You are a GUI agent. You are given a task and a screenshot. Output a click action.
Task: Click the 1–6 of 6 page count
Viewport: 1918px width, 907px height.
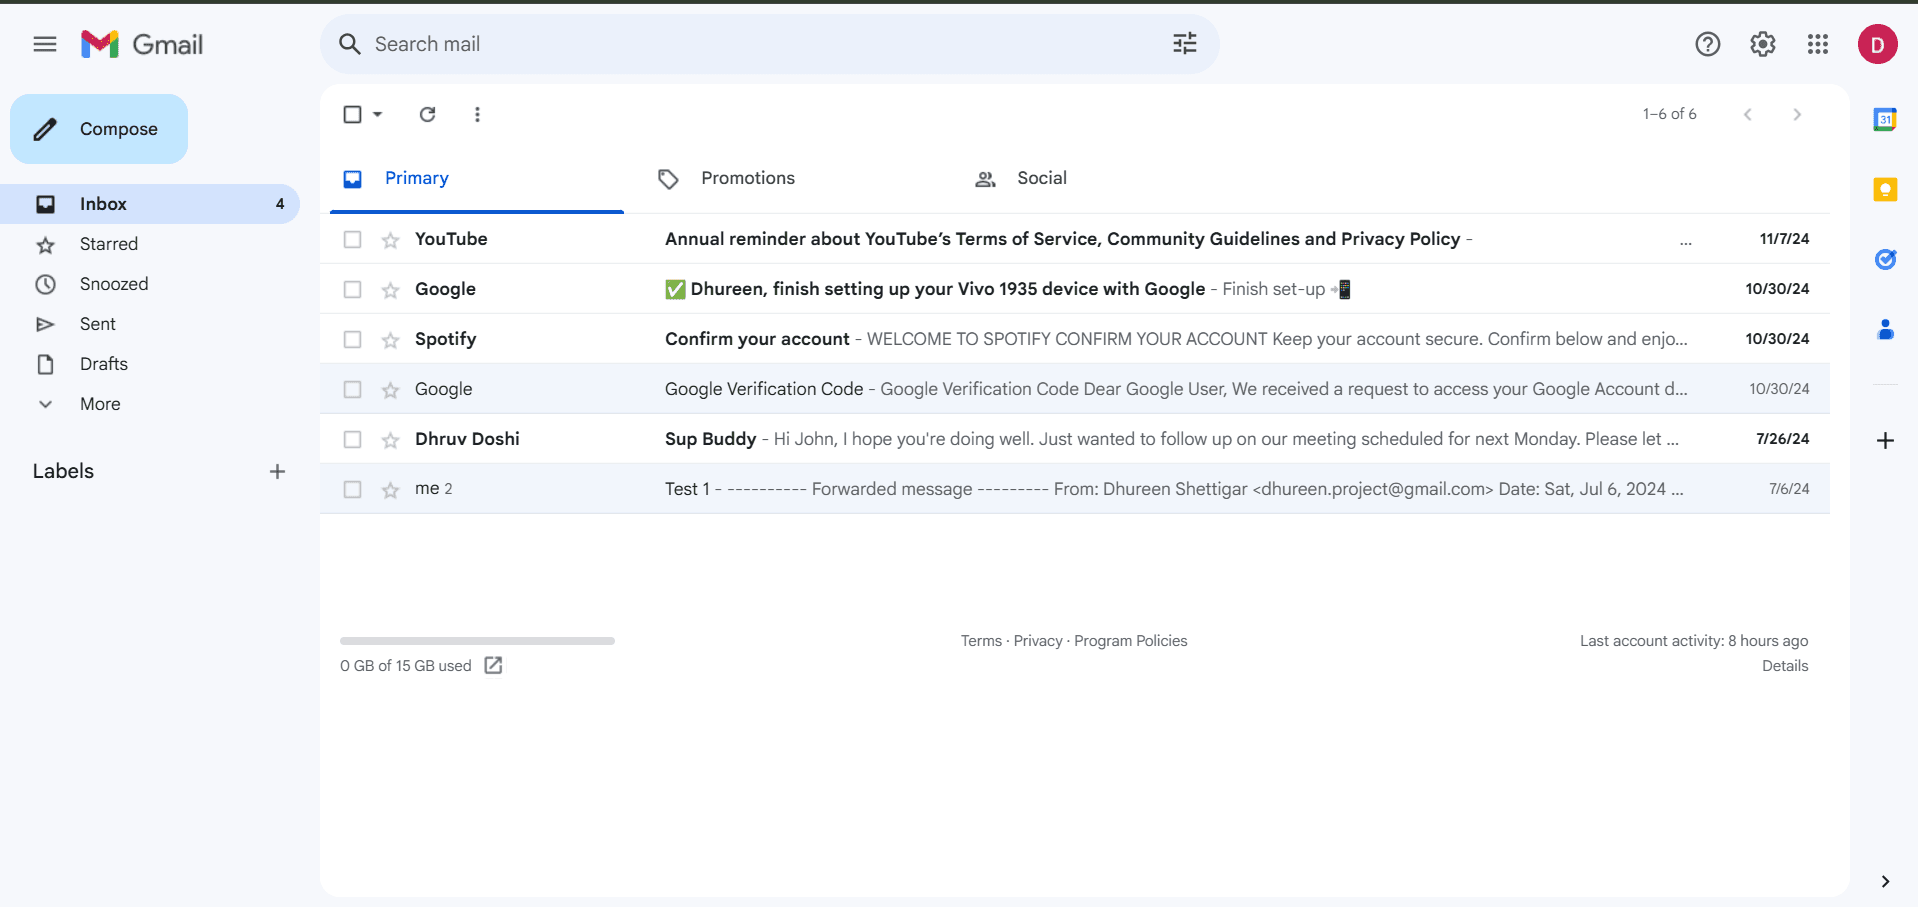1669,114
